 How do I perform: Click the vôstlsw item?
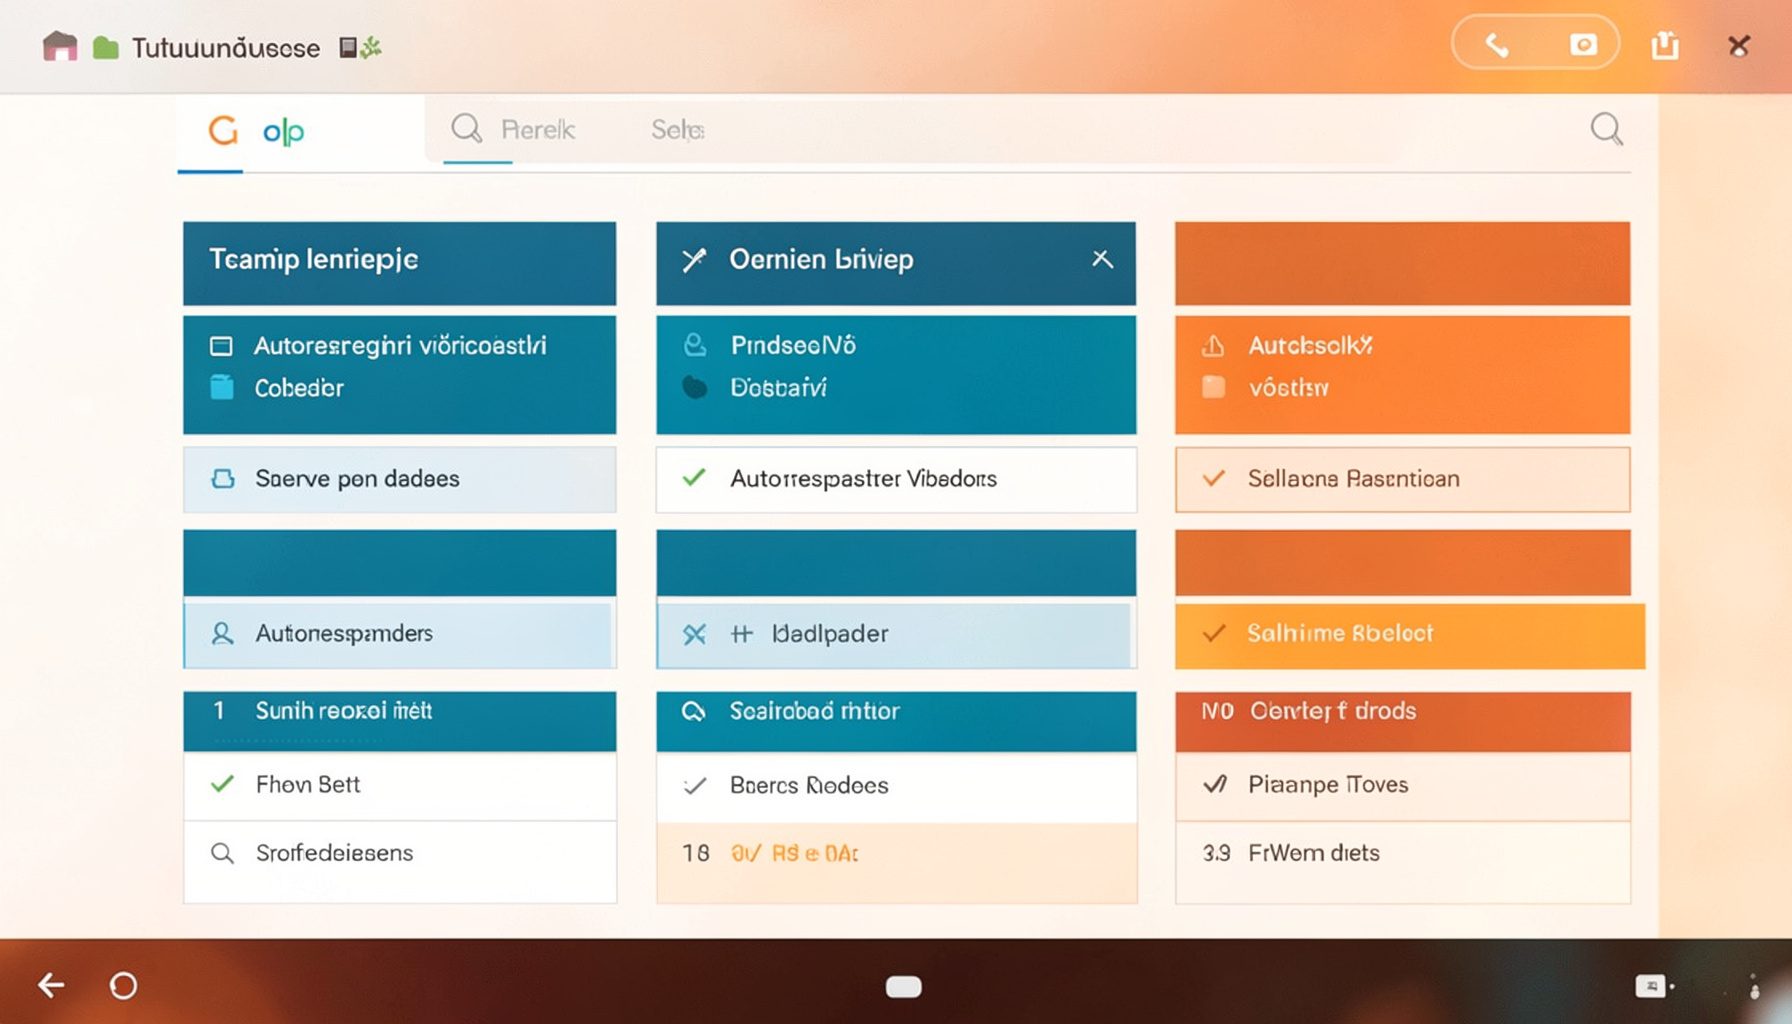pyautogui.click(x=1288, y=388)
